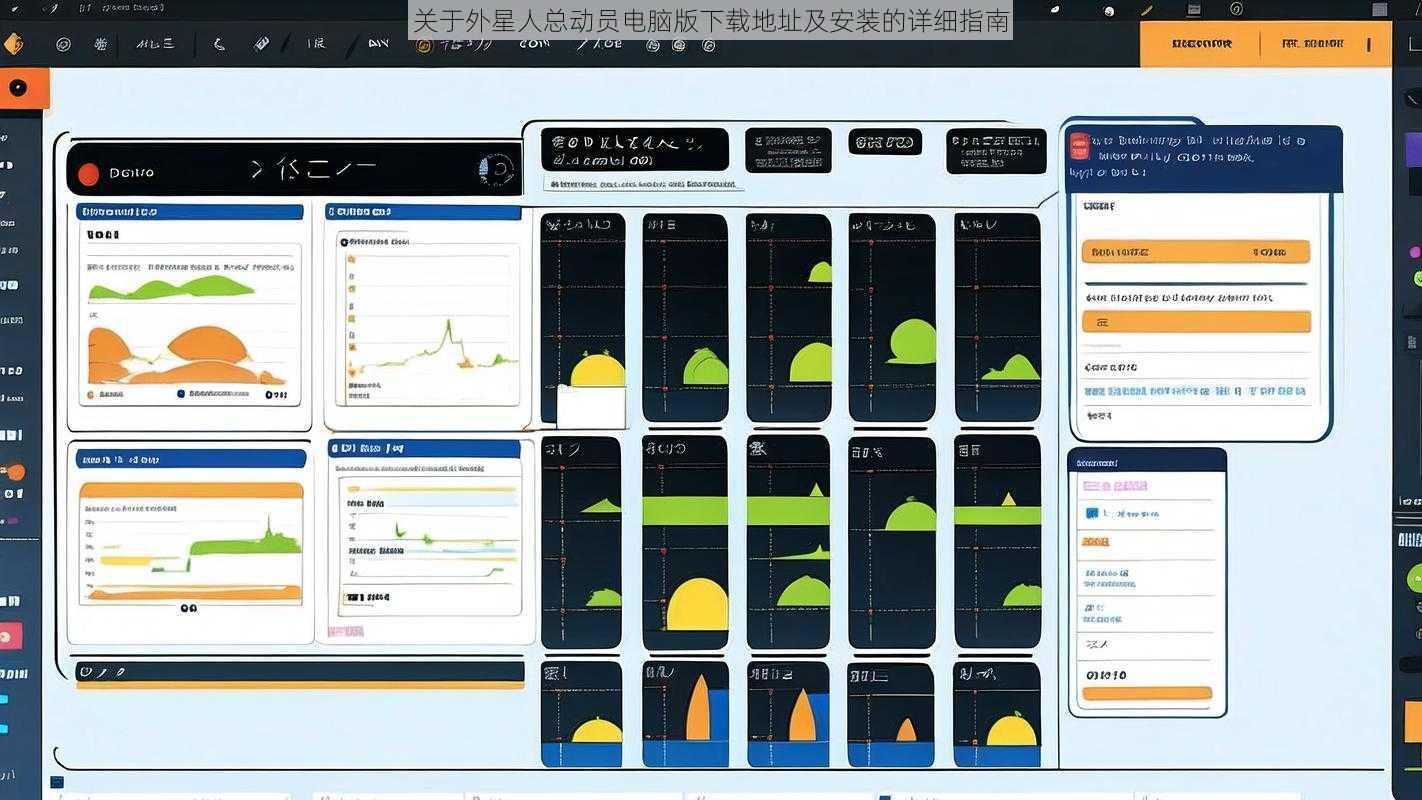Viewport: 1422px width, 800px height.
Task: Tick the blue checkbox in the lower-right panel
Action: pos(1091,513)
